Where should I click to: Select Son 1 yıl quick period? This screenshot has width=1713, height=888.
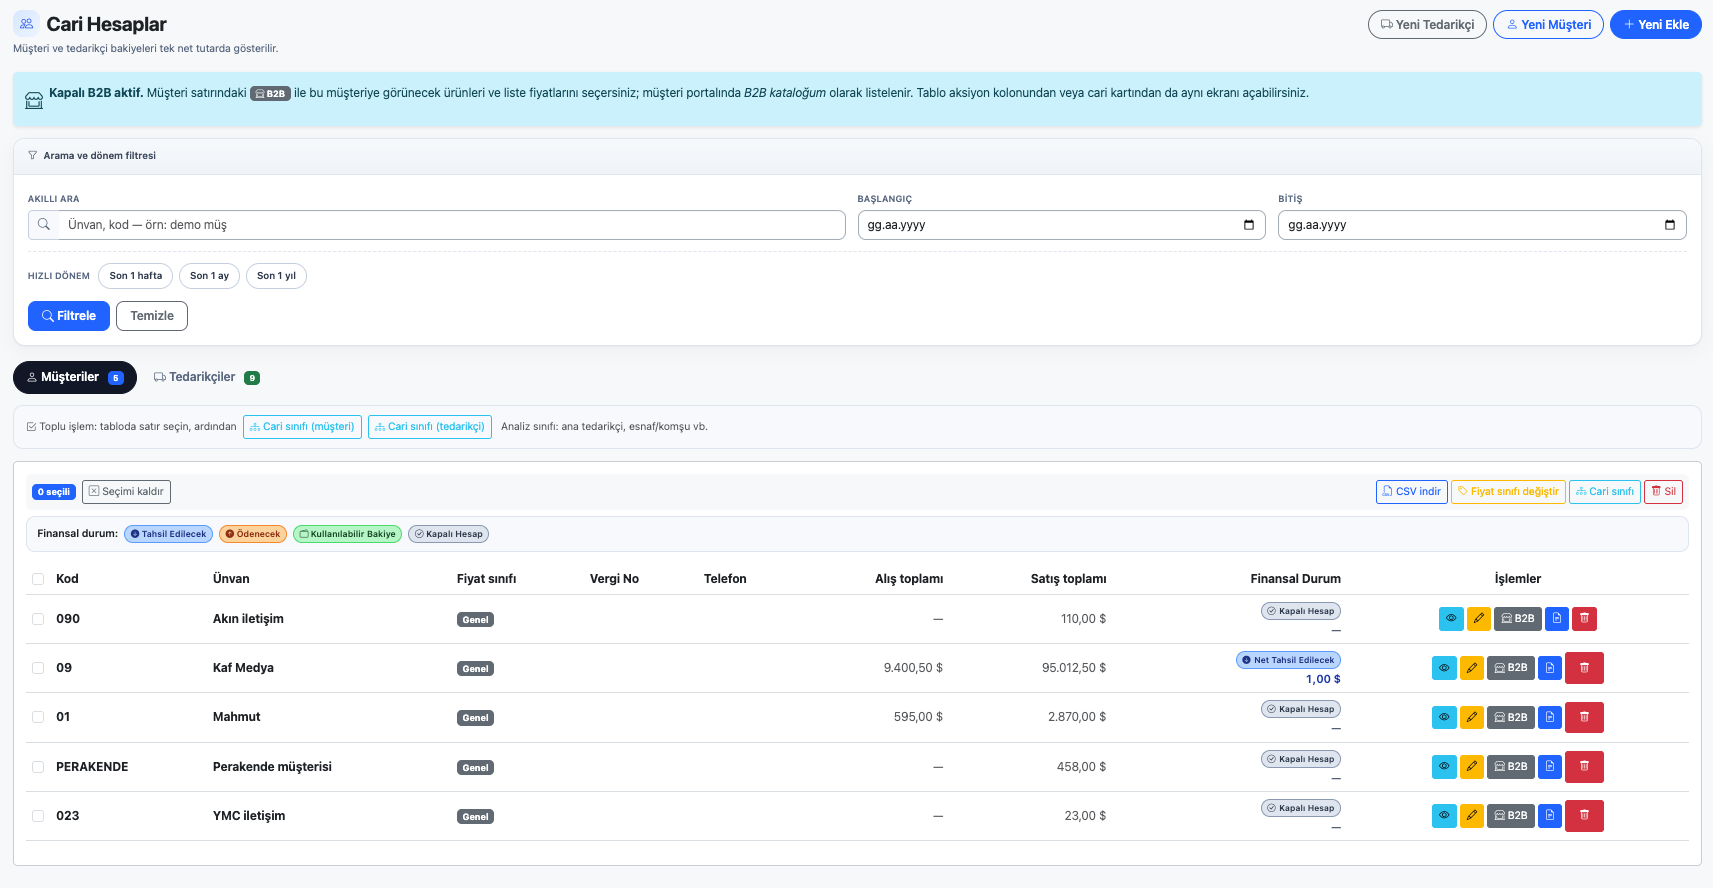point(276,276)
